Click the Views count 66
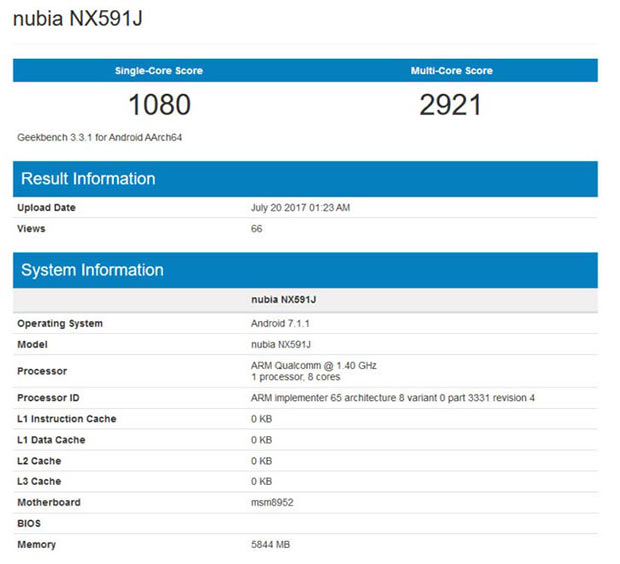The image size is (620, 564). 257,229
